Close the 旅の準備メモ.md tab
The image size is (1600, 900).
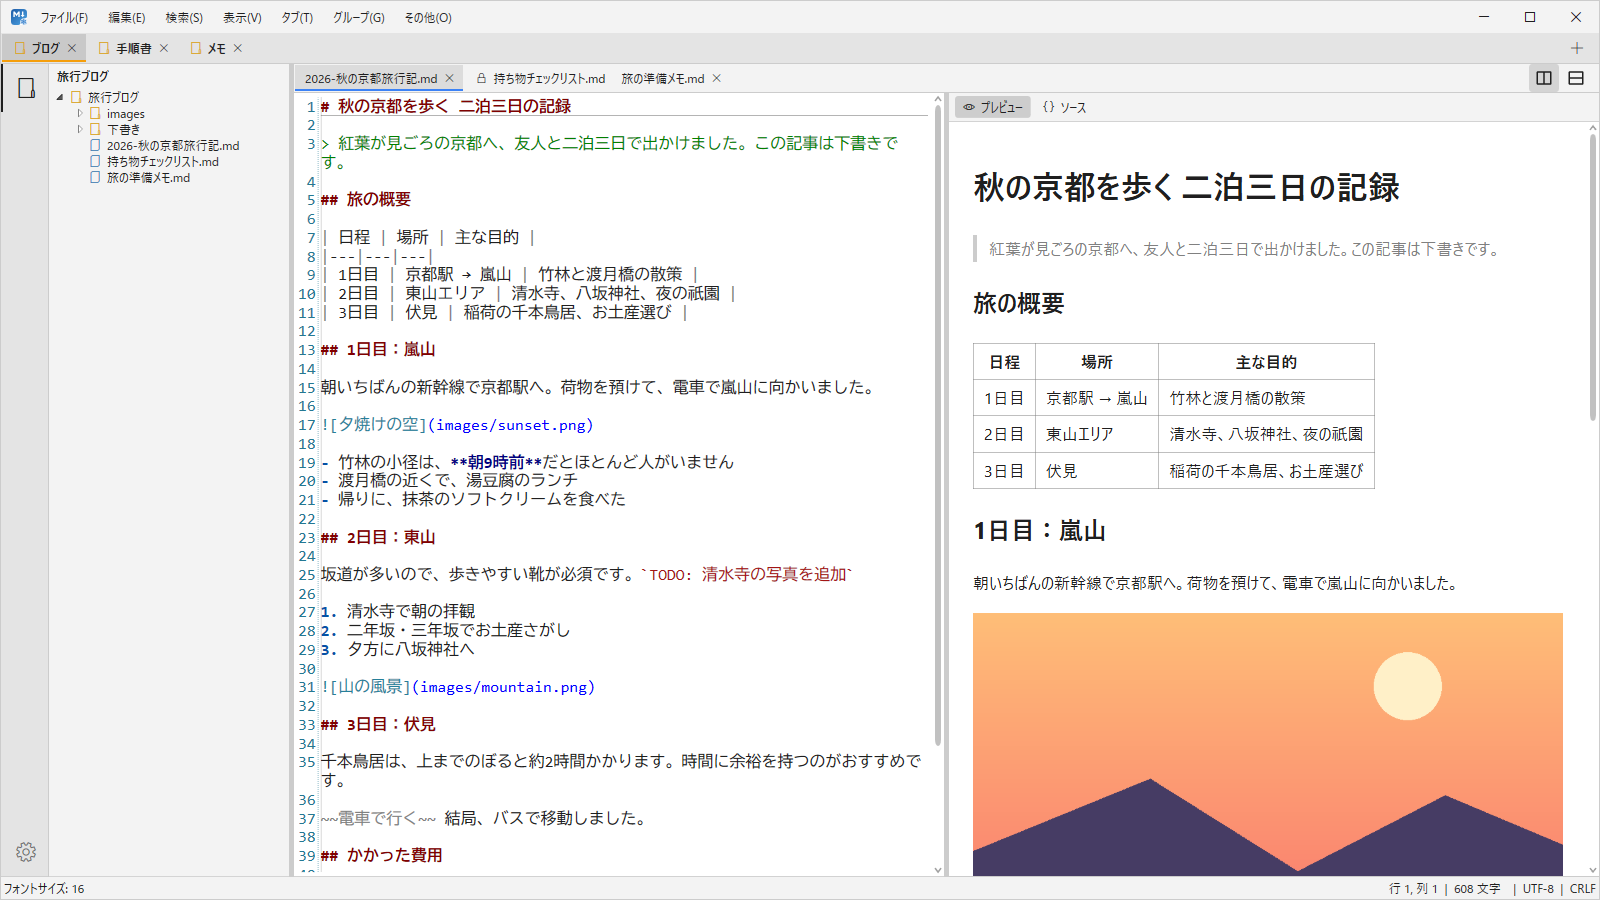pos(717,78)
